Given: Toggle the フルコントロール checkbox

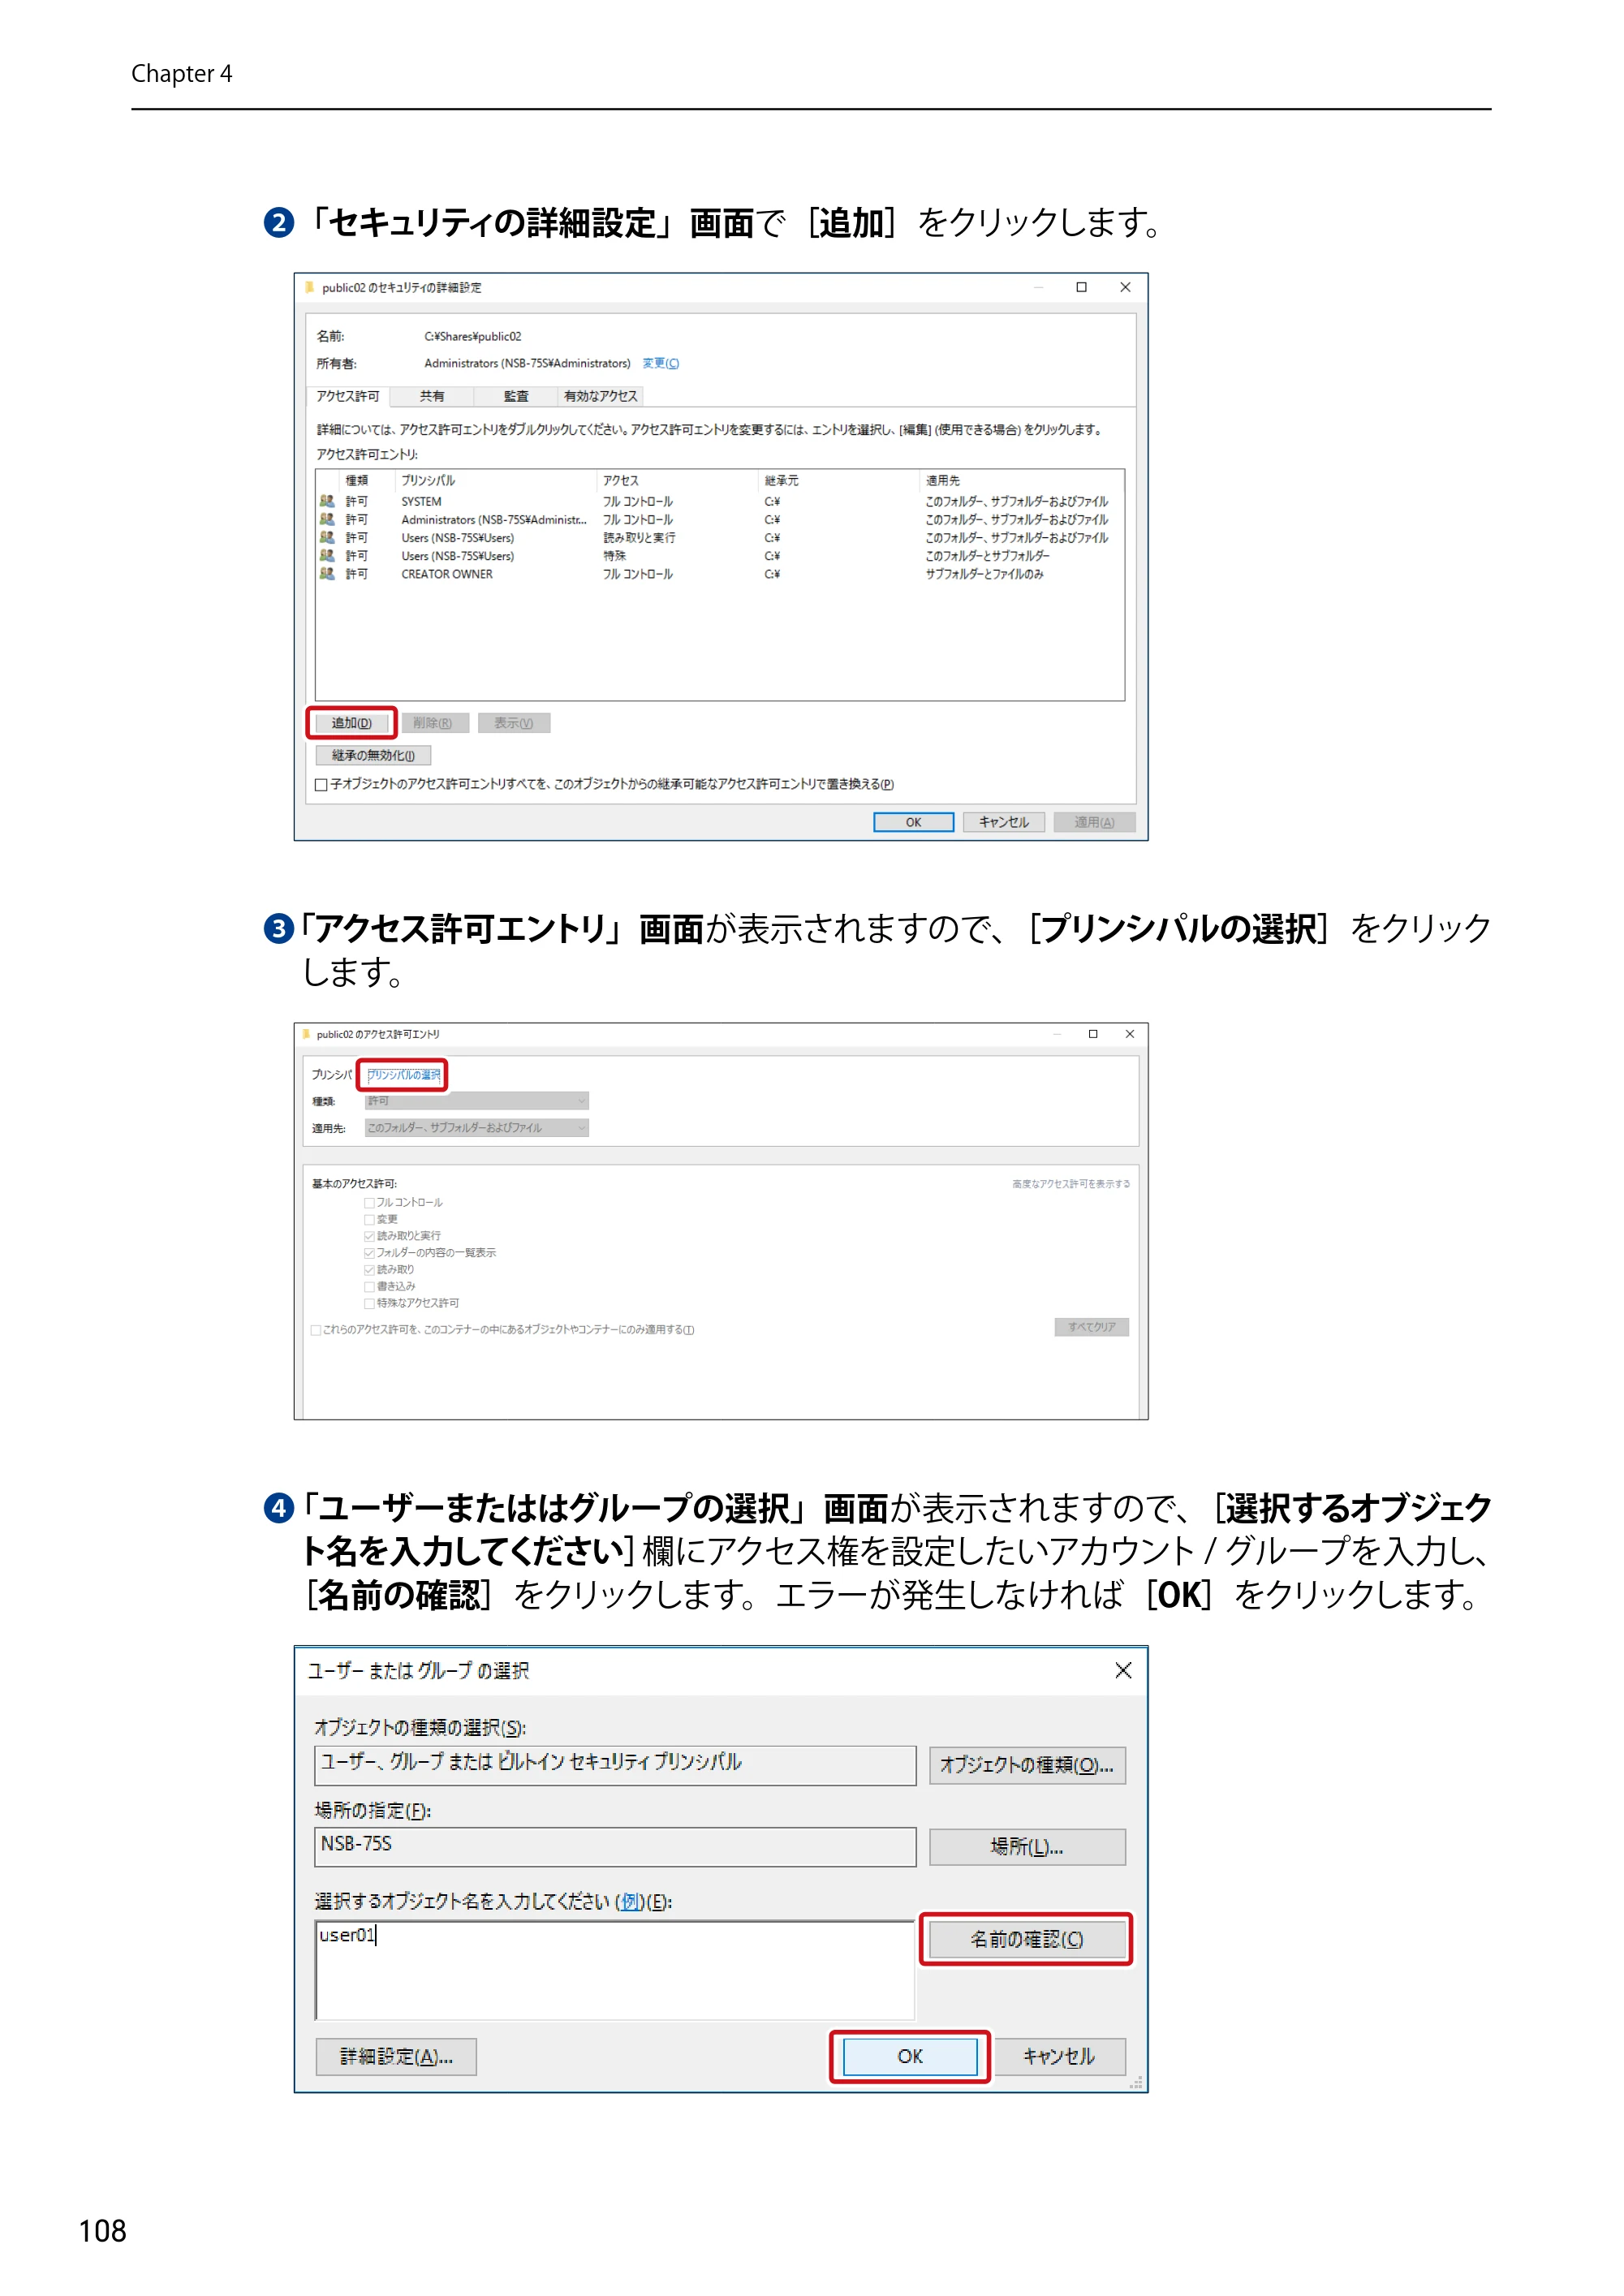Looking at the screenshot, I should [x=370, y=1203].
